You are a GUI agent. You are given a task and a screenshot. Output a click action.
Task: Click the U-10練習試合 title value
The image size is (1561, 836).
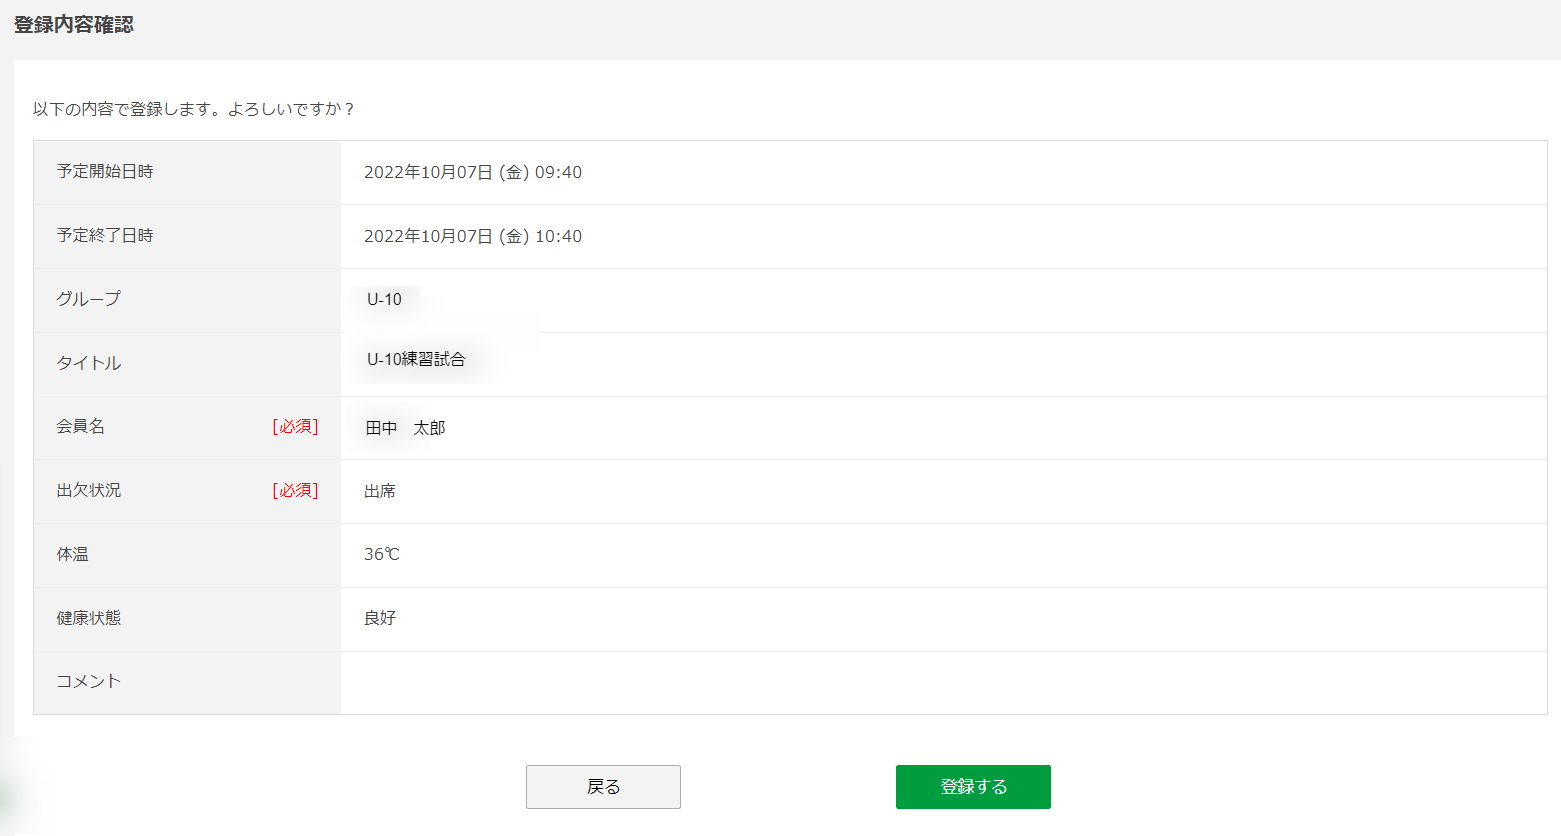tap(416, 359)
